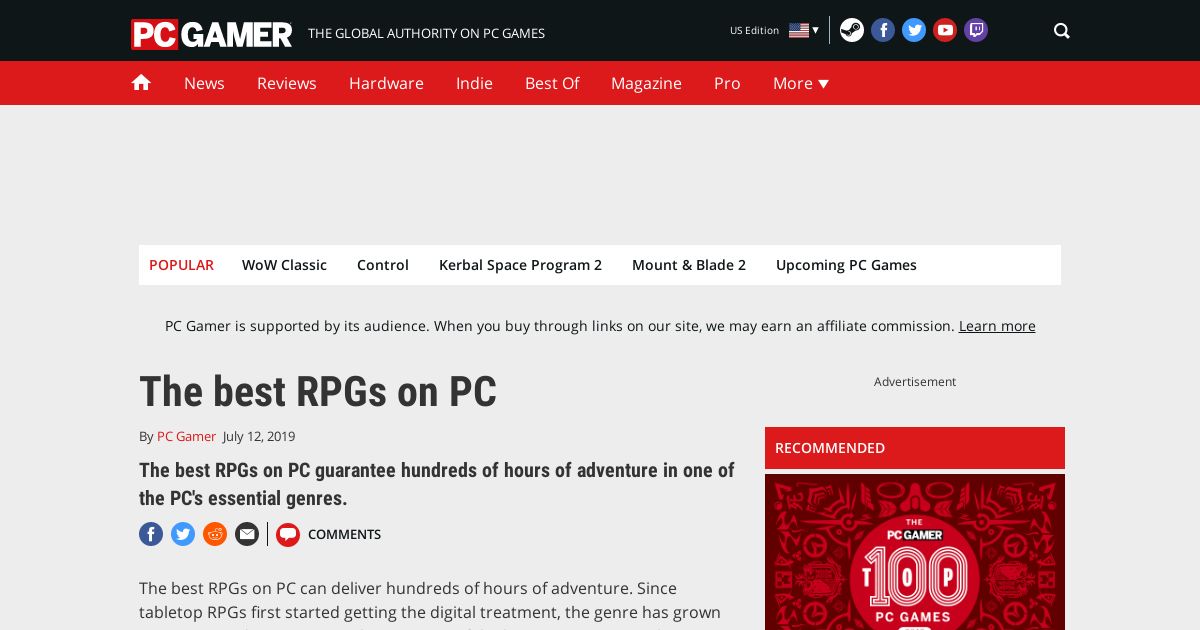Screen dimensions: 1200x630
Task: Click the RECOMMENDED header
Action: coord(915,448)
